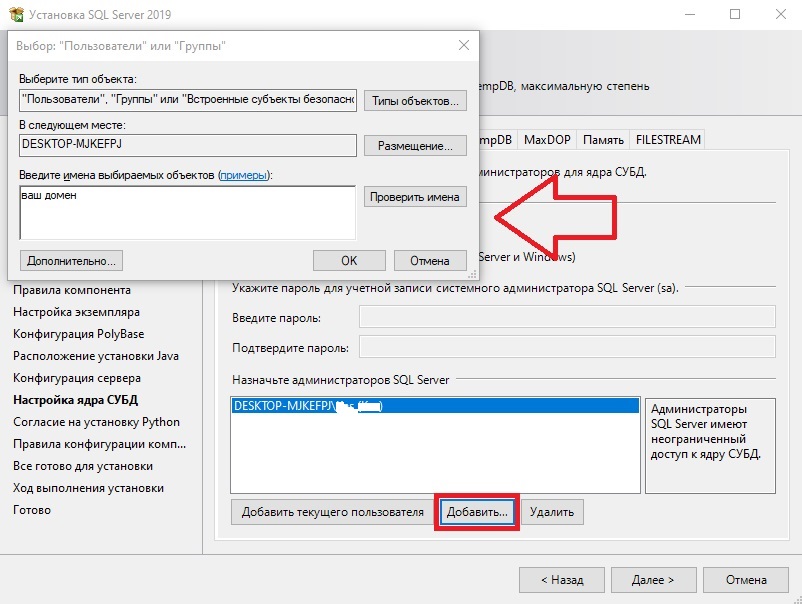Select "Настройка экземпляра" step
This screenshot has height=604, width=802.
click(76, 312)
